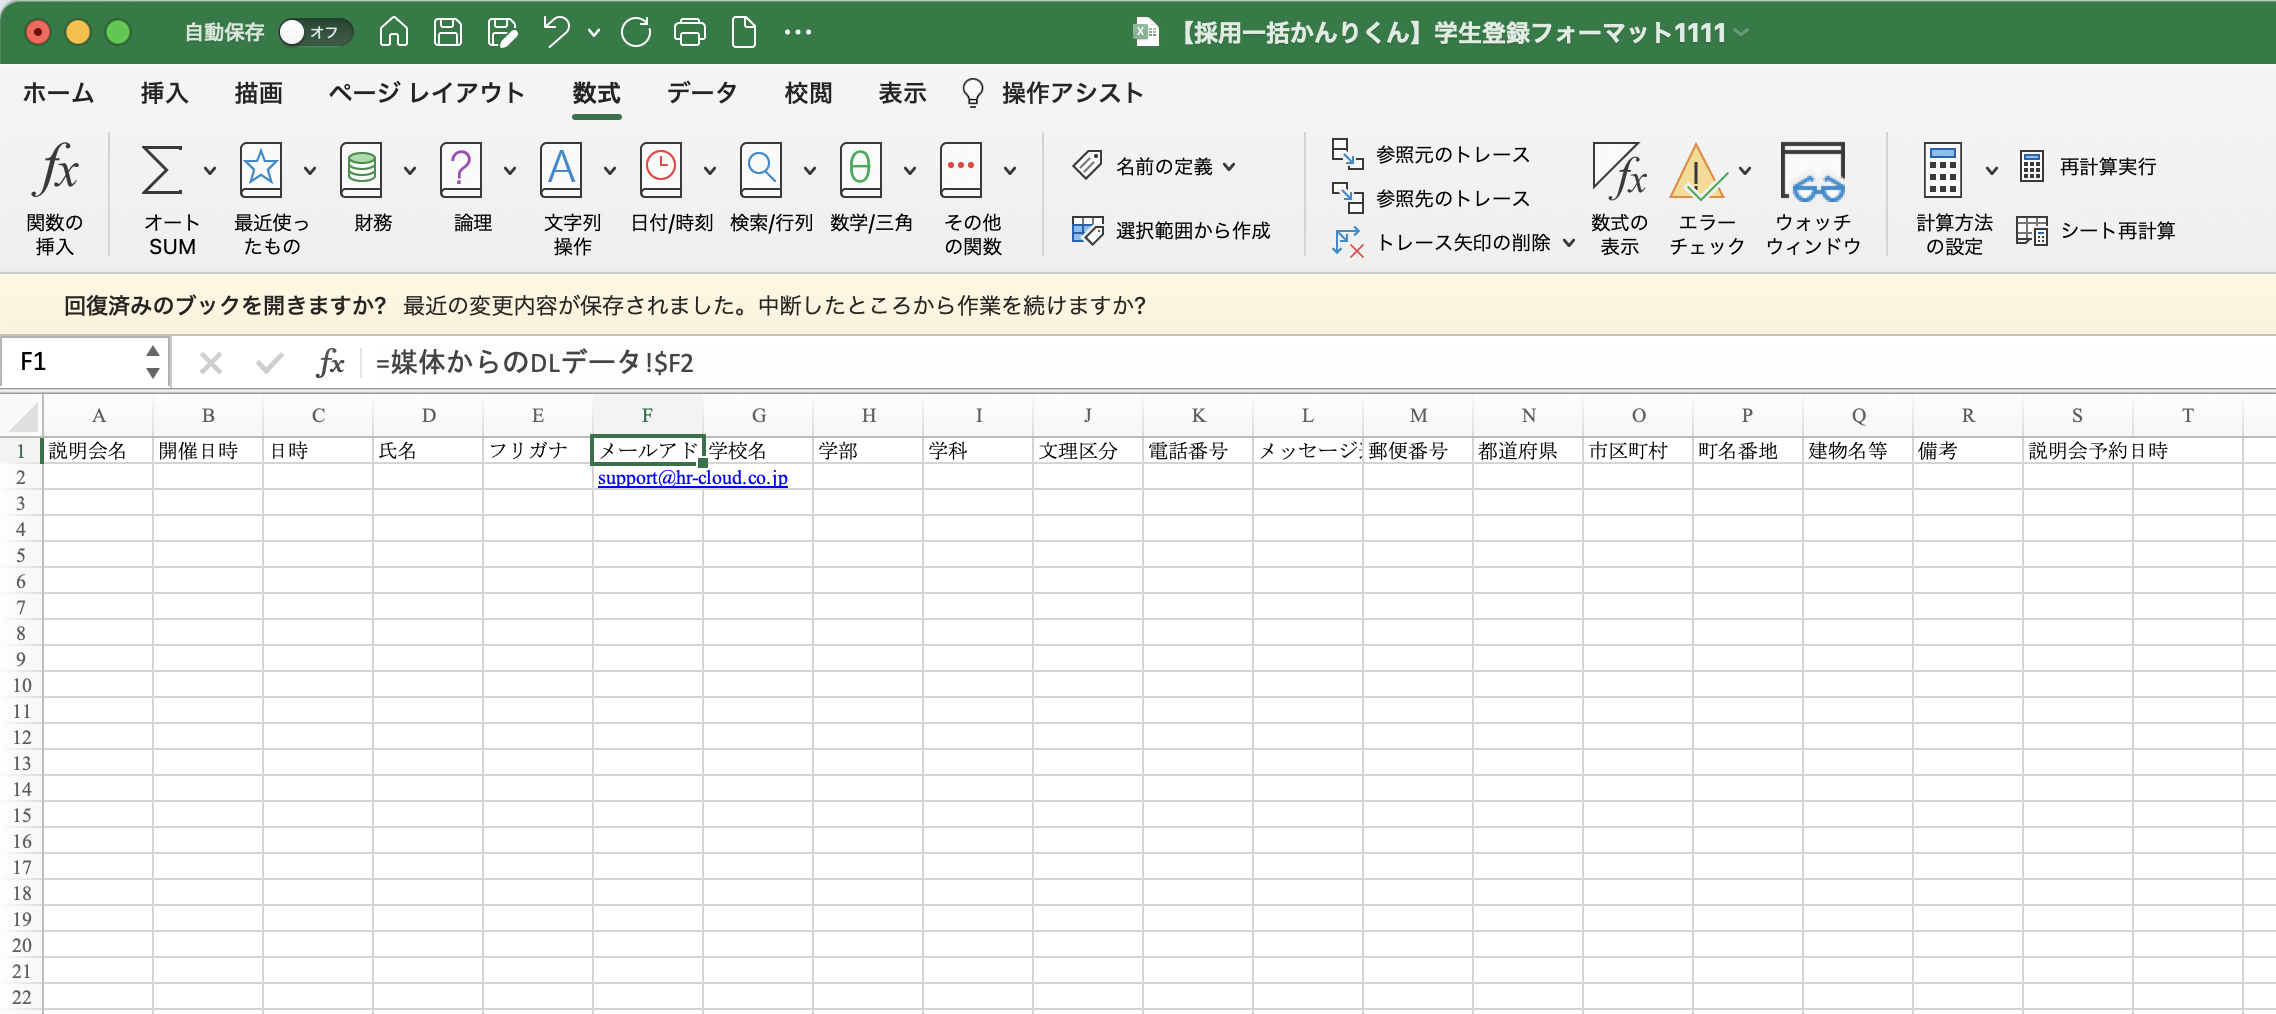
Task: Click the 数式の表示 show formulas icon
Action: tap(1619, 172)
